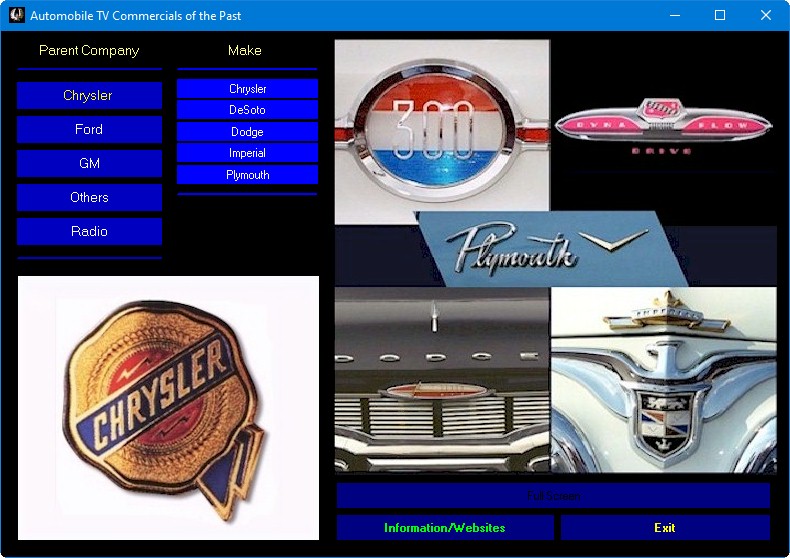Minimize the Automobile TV Commercials window
The width and height of the screenshot is (790, 558).
click(x=675, y=15)
